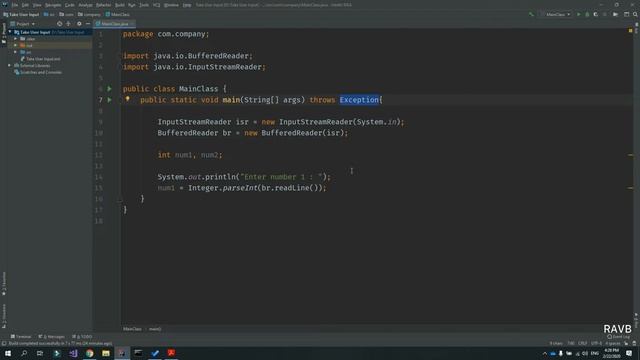This screenshot has width=640, height=360.
Task: Open File Explorer from the taskbar
Action: tap(106, 353)
